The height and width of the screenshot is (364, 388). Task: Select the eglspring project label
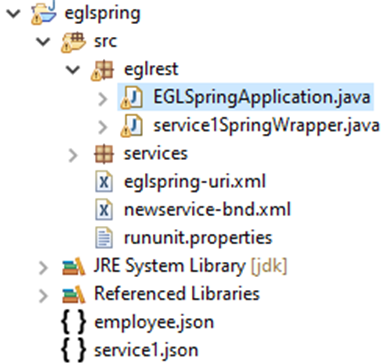click(102, 14)
